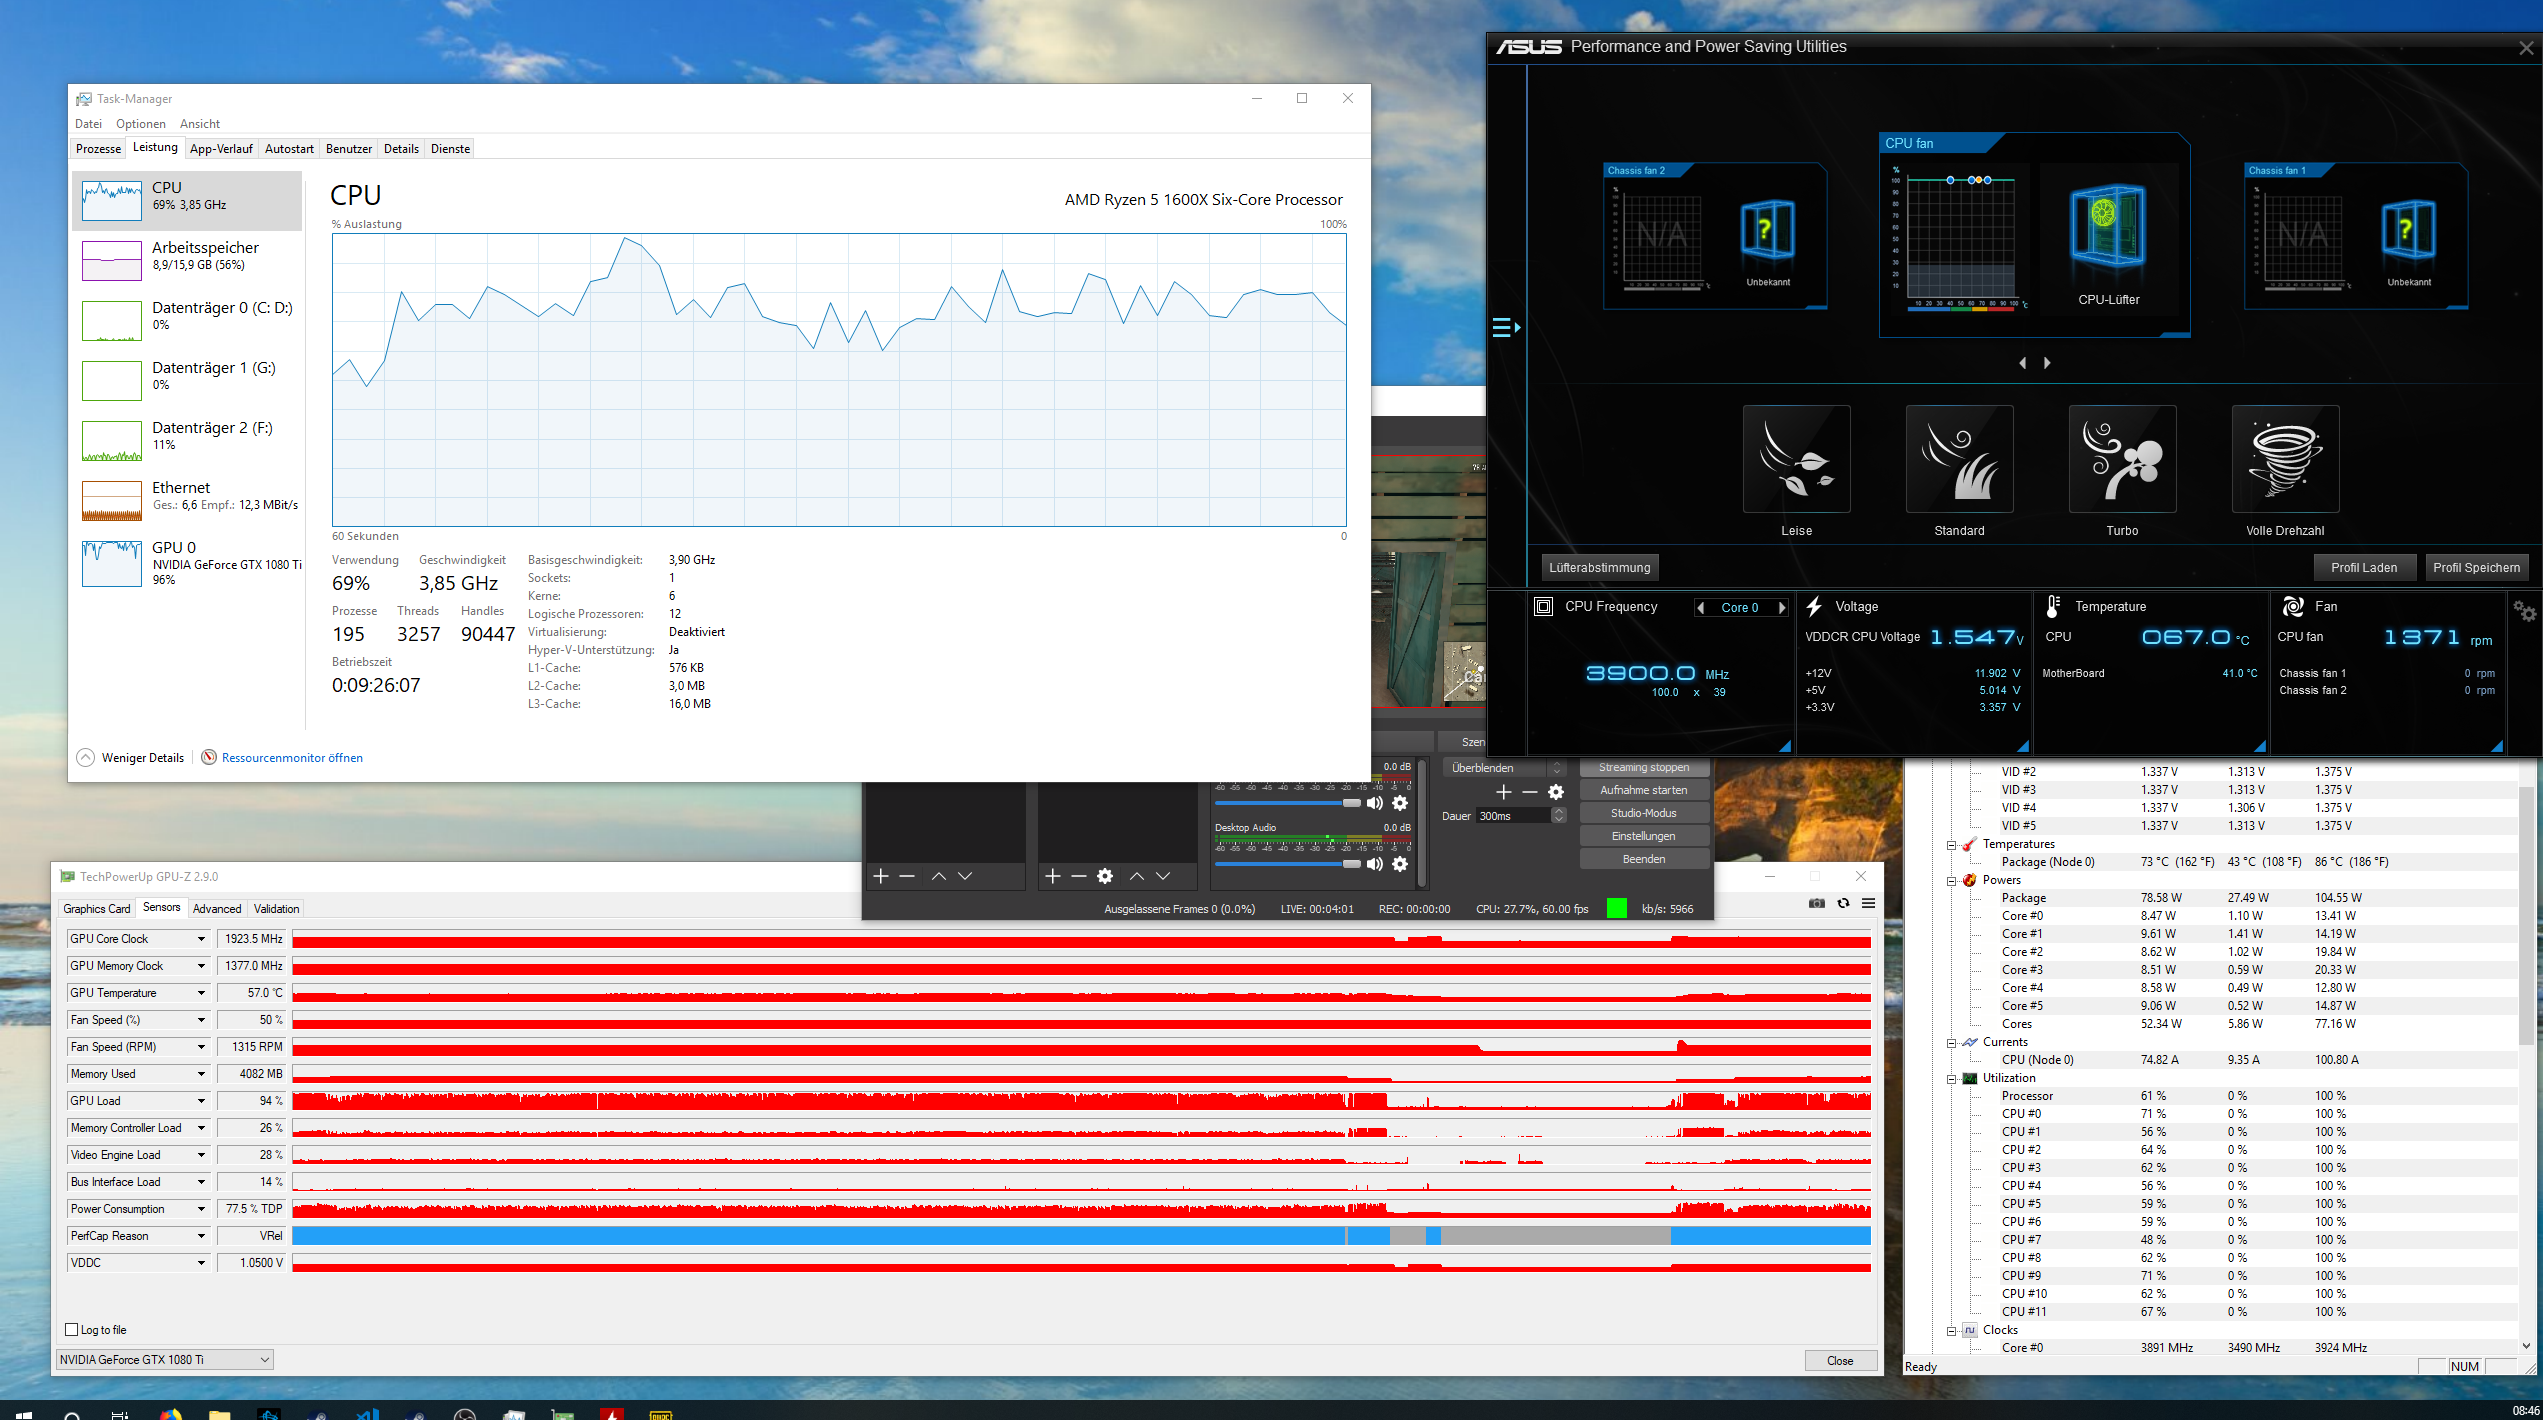Open ASUS settings gear icon
Screen dimensions: 2543x1420
2524,611
